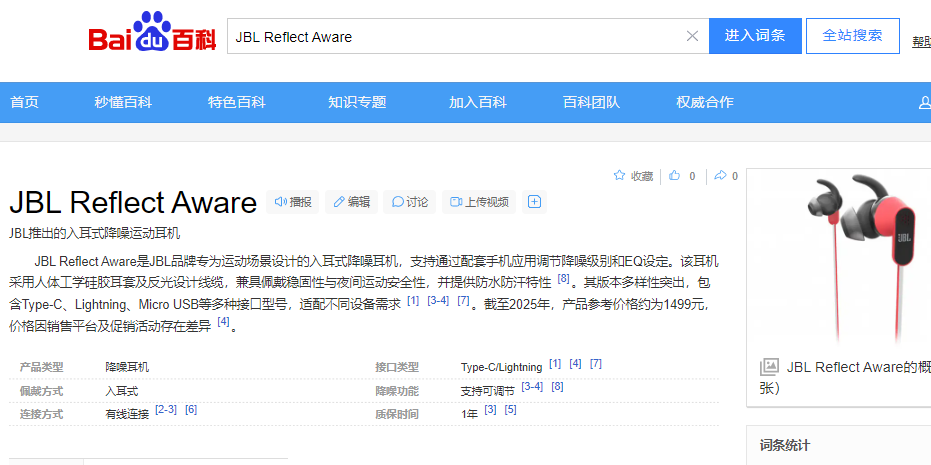The height and width of the screenshot is (465, 931).
Task: Click the 收藏 star icon
Action: (x=619, y=175)
